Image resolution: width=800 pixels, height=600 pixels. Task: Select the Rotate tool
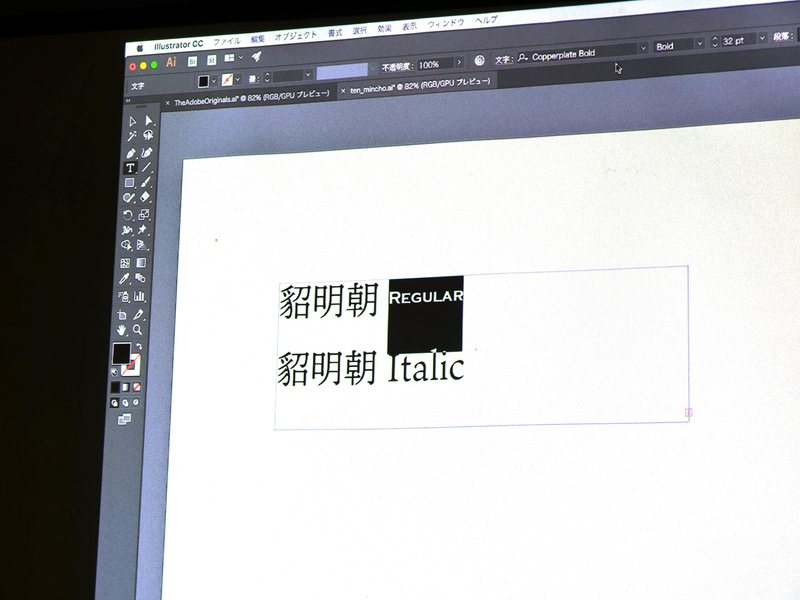tap(128, 215)
